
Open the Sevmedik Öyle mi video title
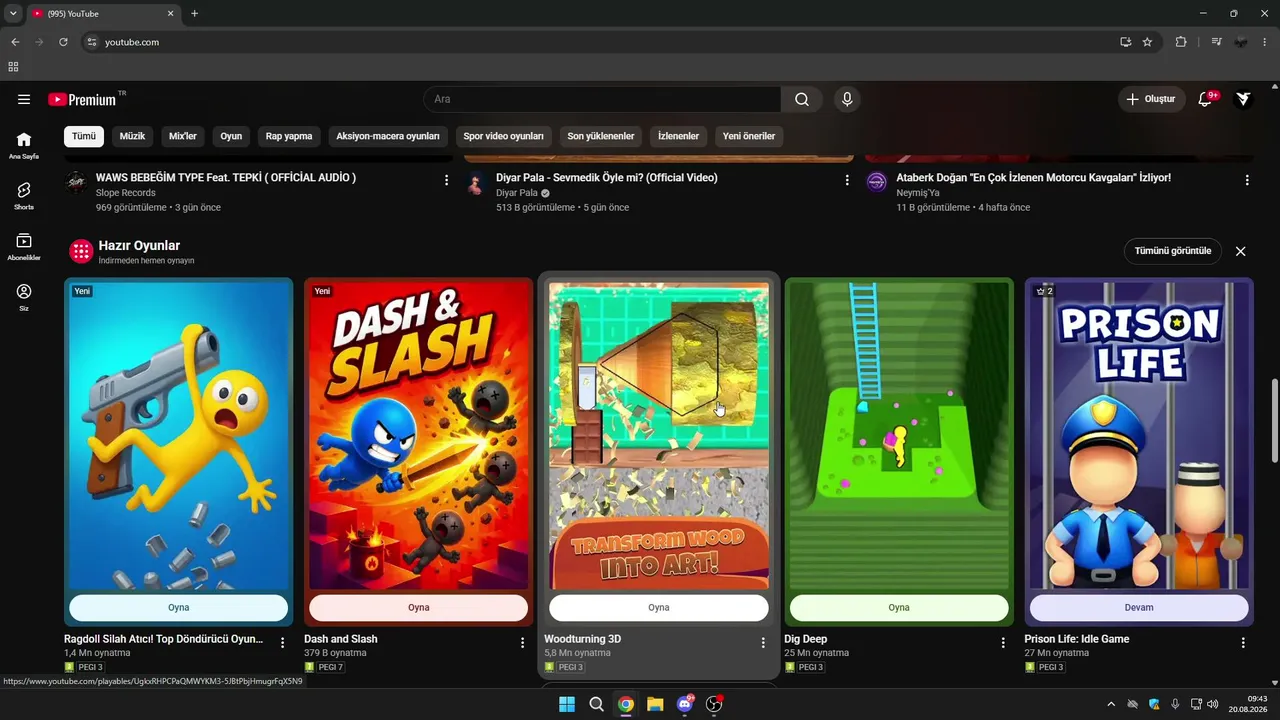point(607,178)
